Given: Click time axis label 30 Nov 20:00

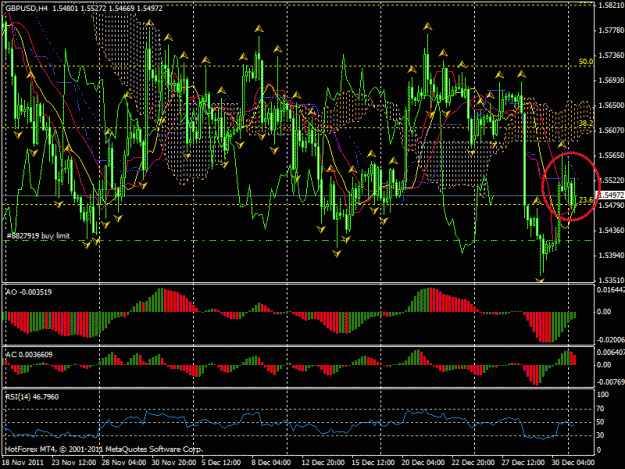Looking at the screenshot, I should click(174, 463).
